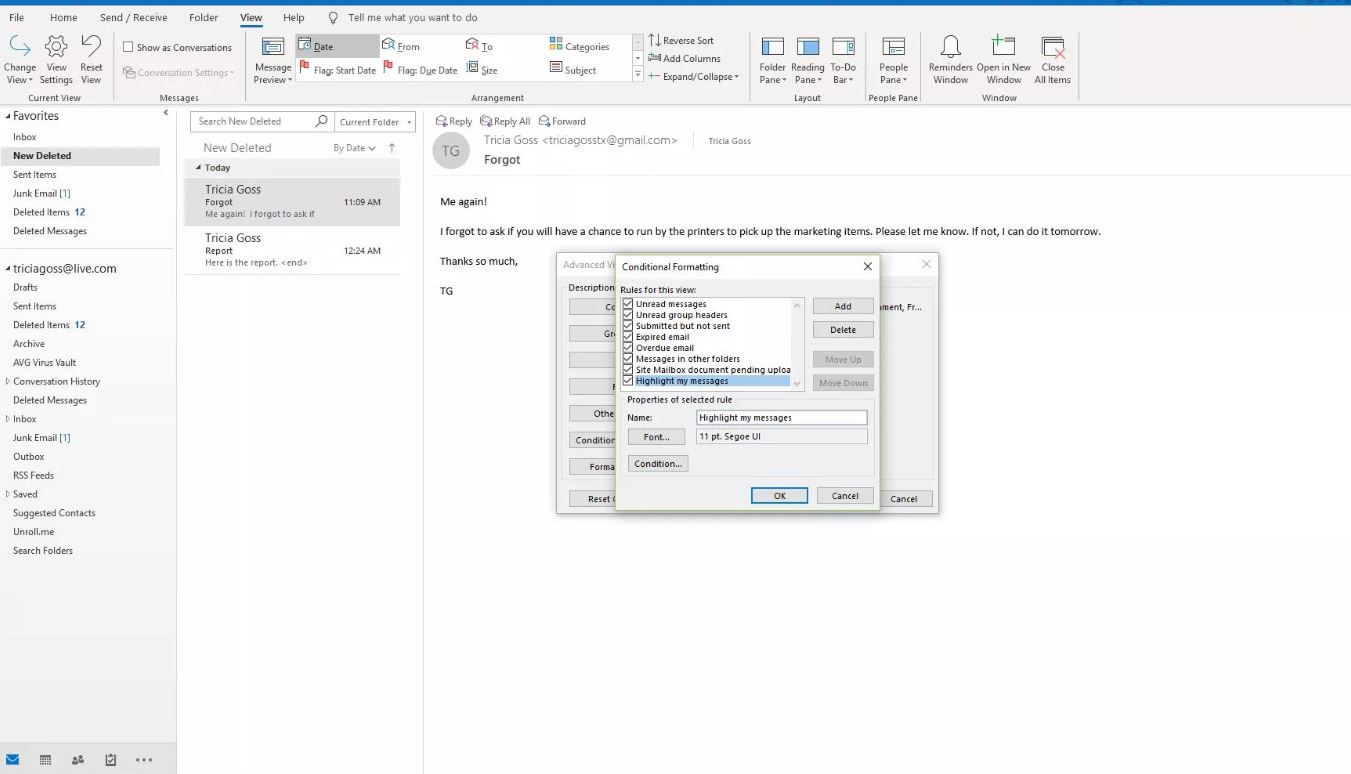The image size is (1351, 774).
Task: Click the Reset View icon
Action: [91, 59]
